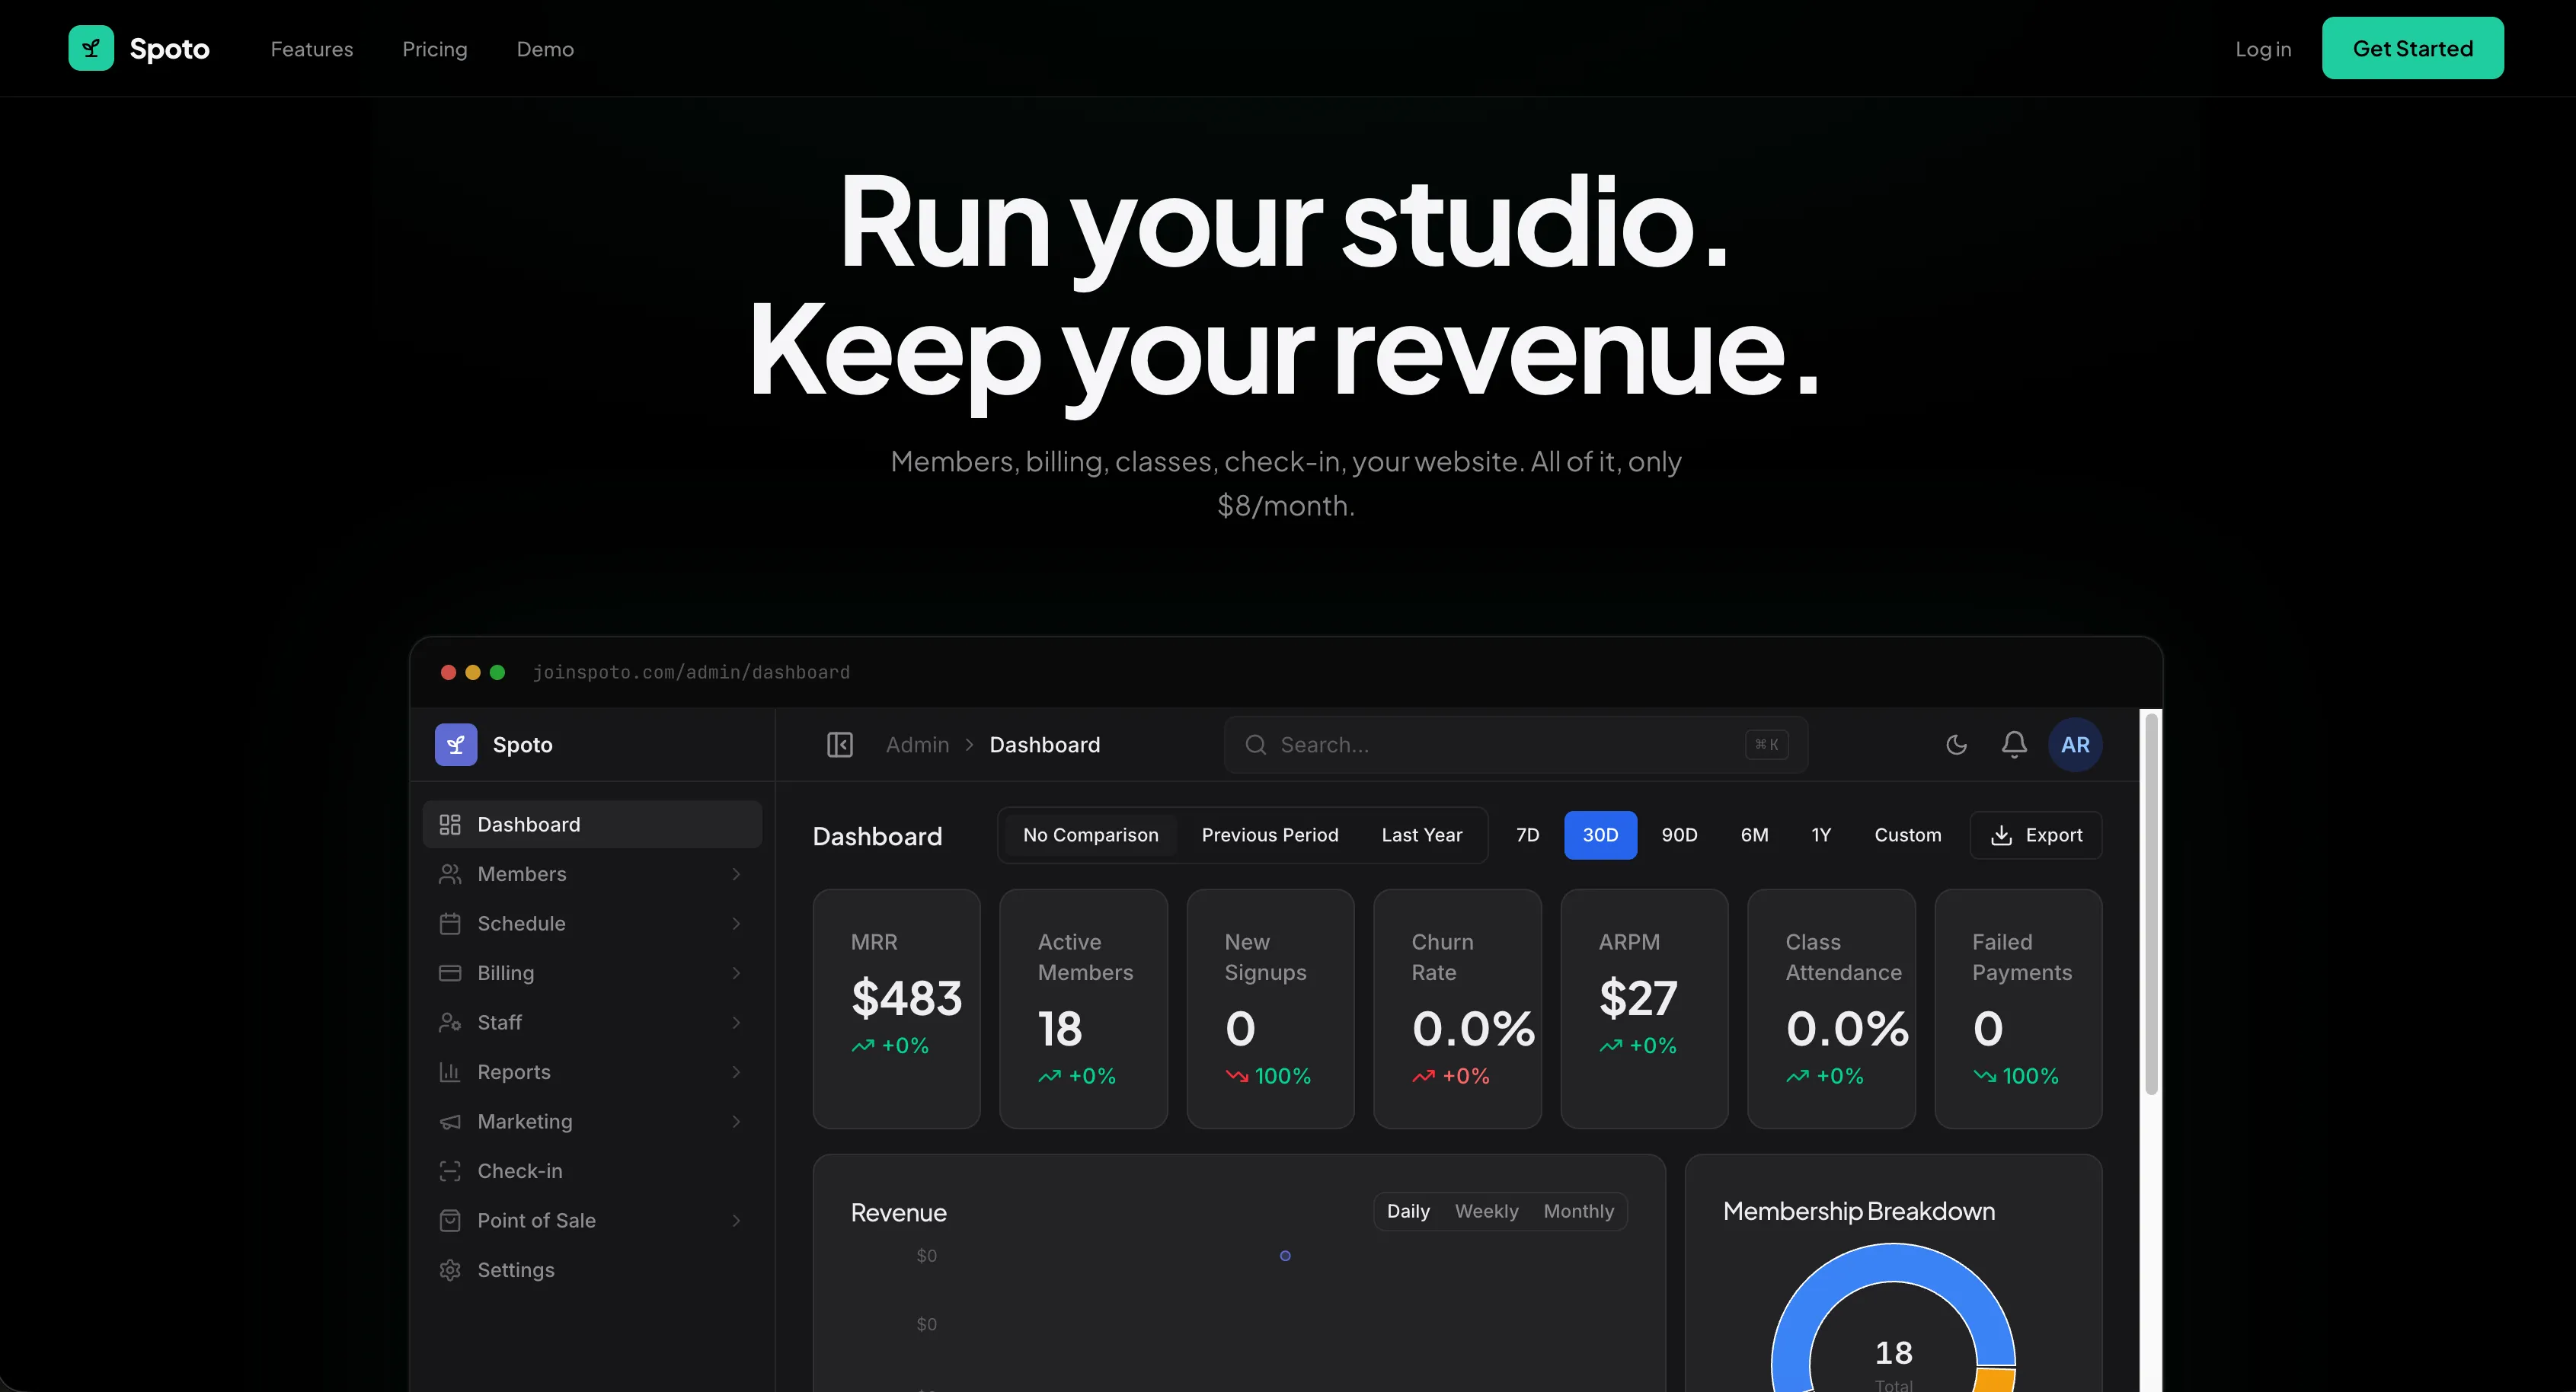This screenshot has height=1392, width=2576.
Task: Click the Settings gear icon
Action: [x=450, y=1270]
